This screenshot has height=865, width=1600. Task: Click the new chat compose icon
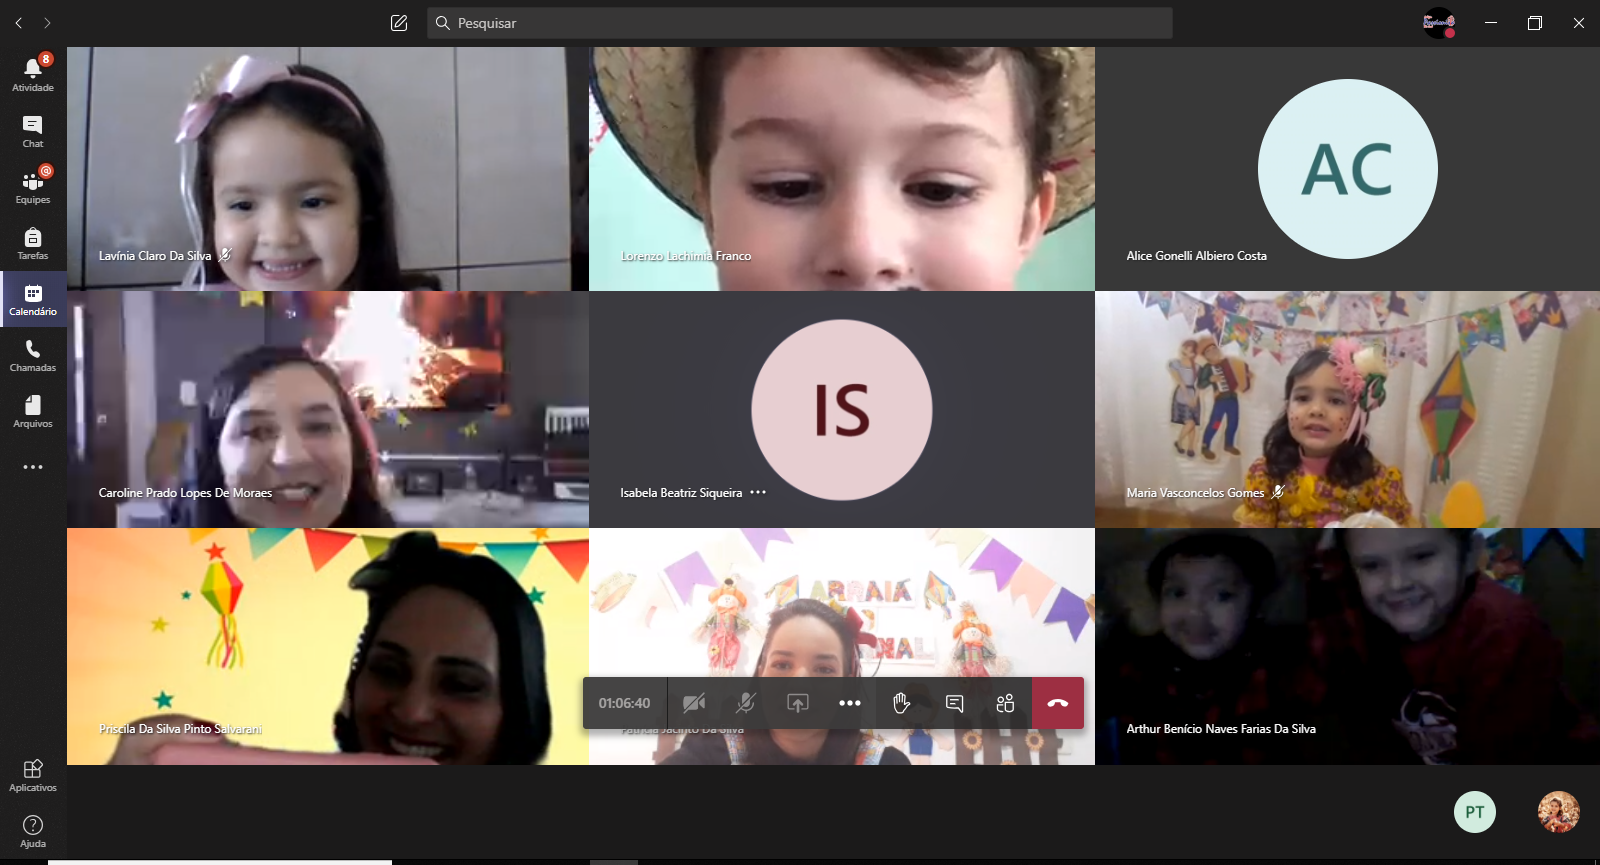point(399,23)
